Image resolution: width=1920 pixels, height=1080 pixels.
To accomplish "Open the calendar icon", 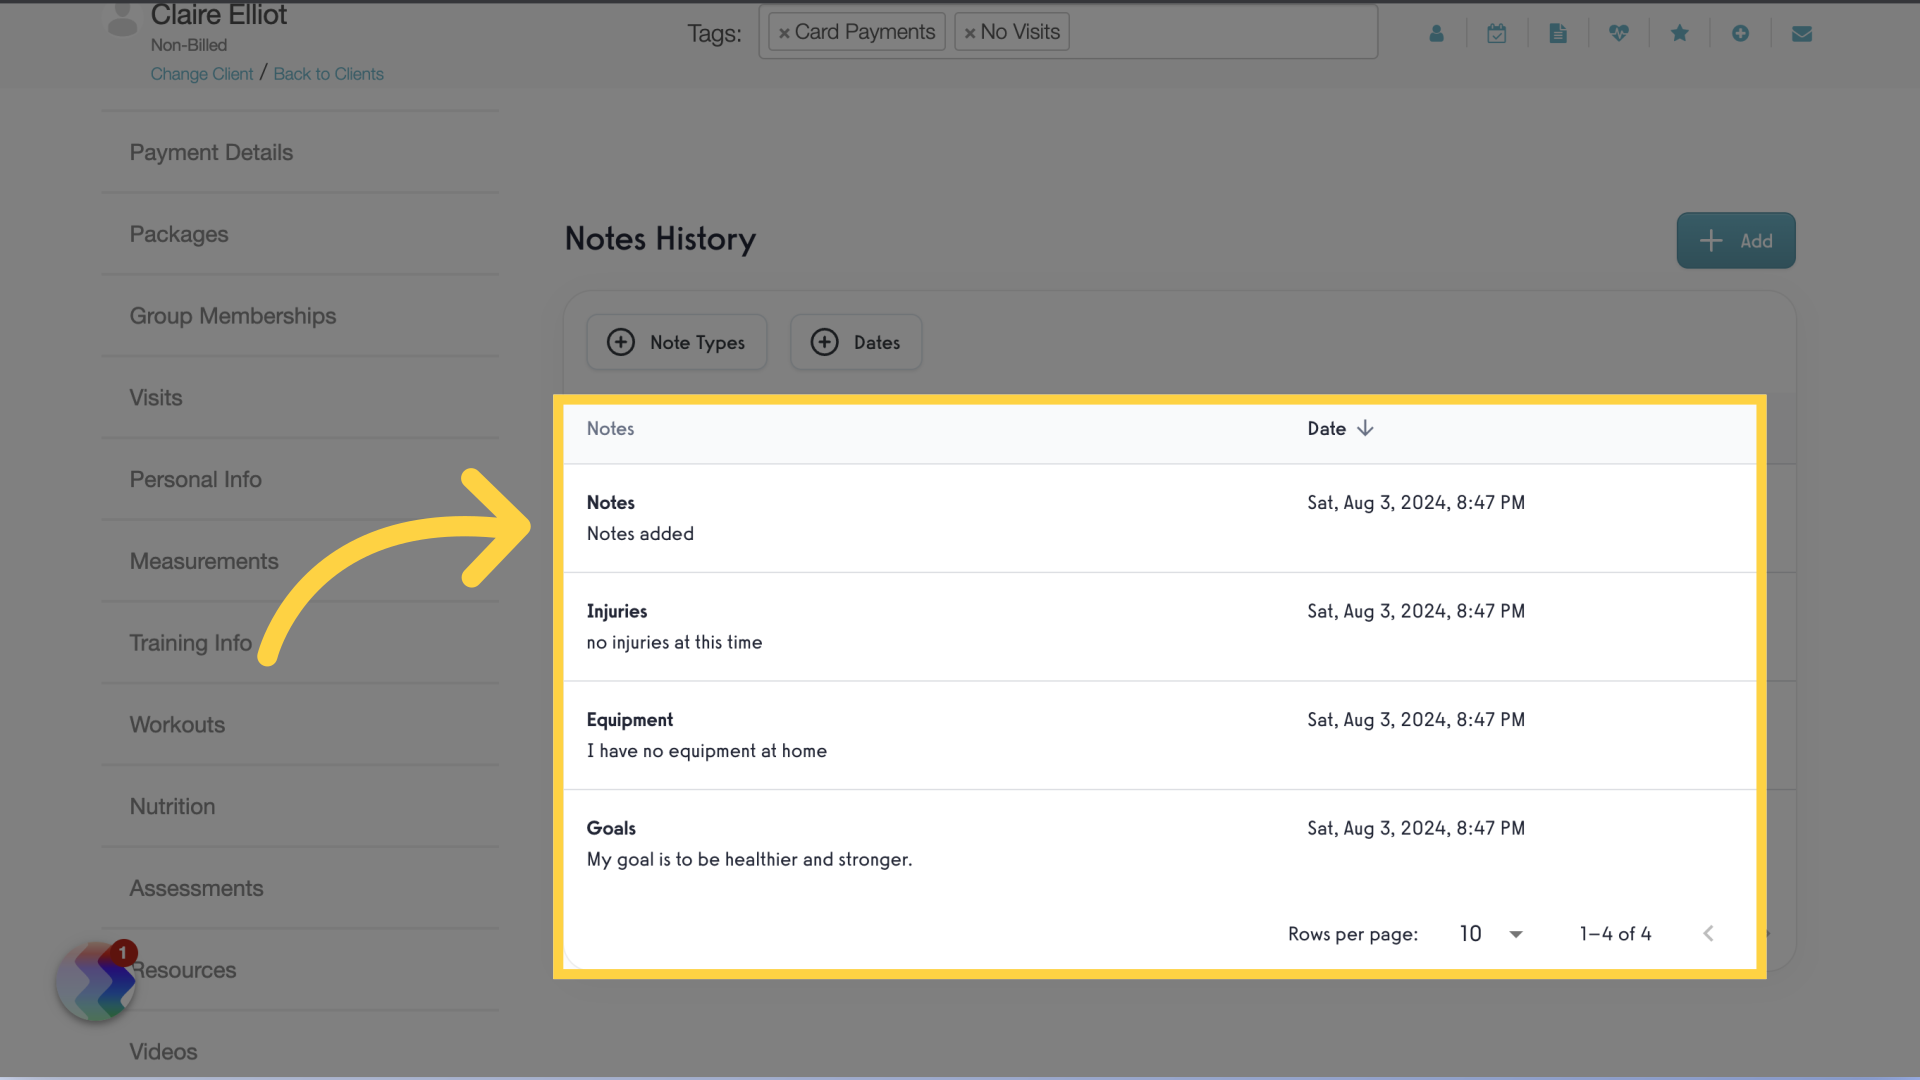I will [1497, 32].
